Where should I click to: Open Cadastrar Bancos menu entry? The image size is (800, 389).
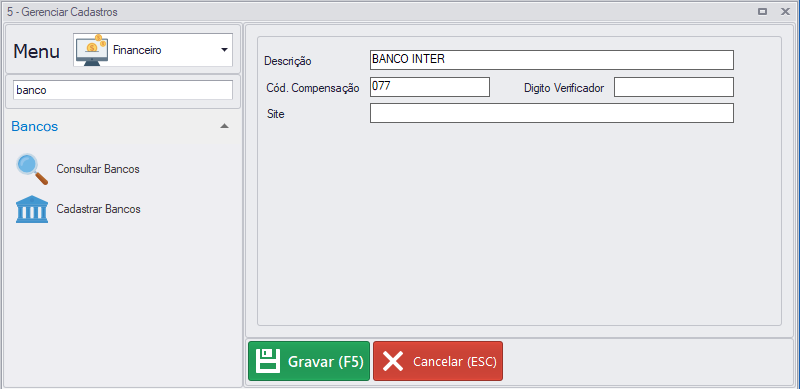pyautogui.click(x=98, y=209)
